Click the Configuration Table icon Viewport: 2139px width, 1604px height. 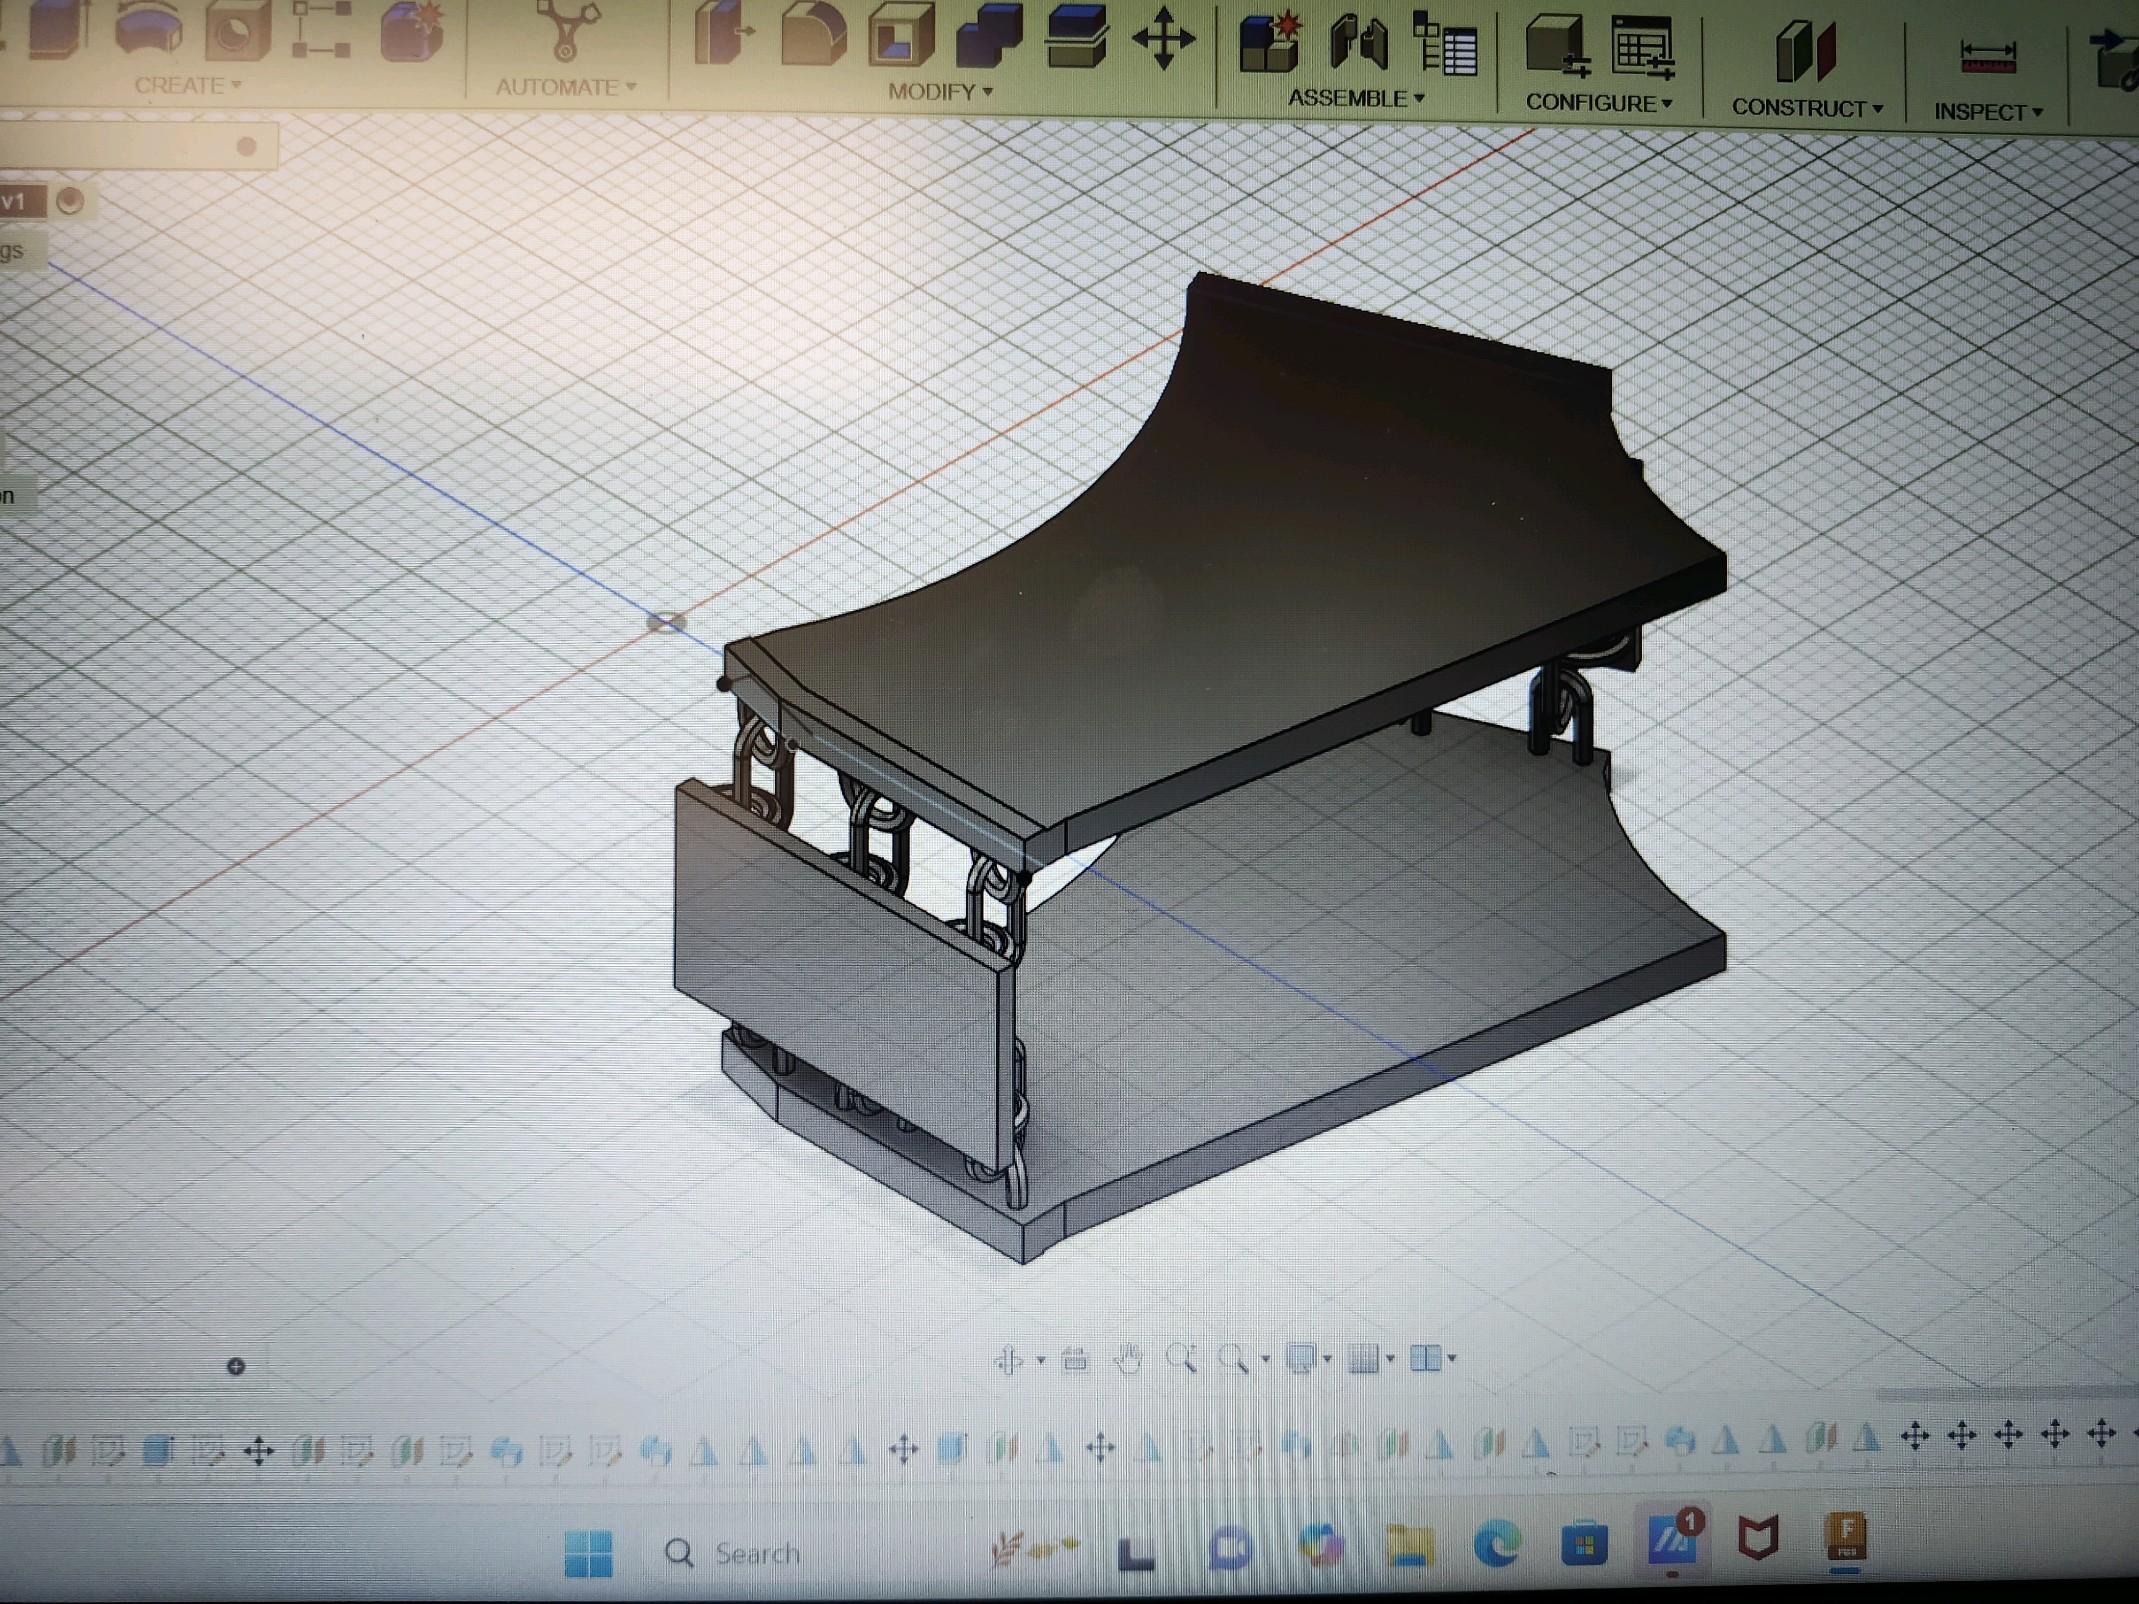tap(1643, 49)
